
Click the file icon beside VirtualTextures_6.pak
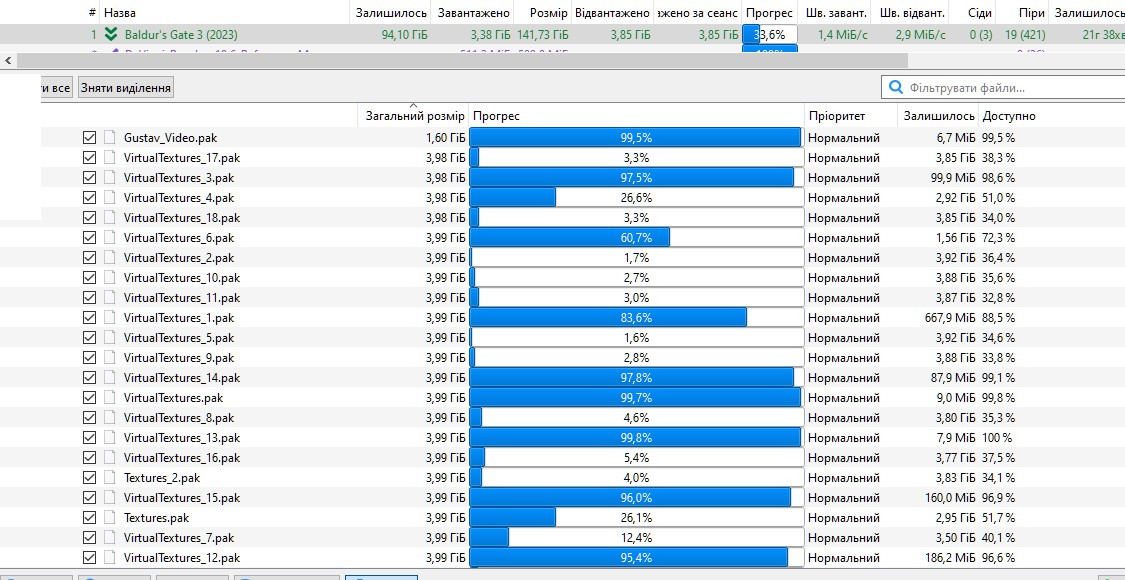tap(110, 238)
